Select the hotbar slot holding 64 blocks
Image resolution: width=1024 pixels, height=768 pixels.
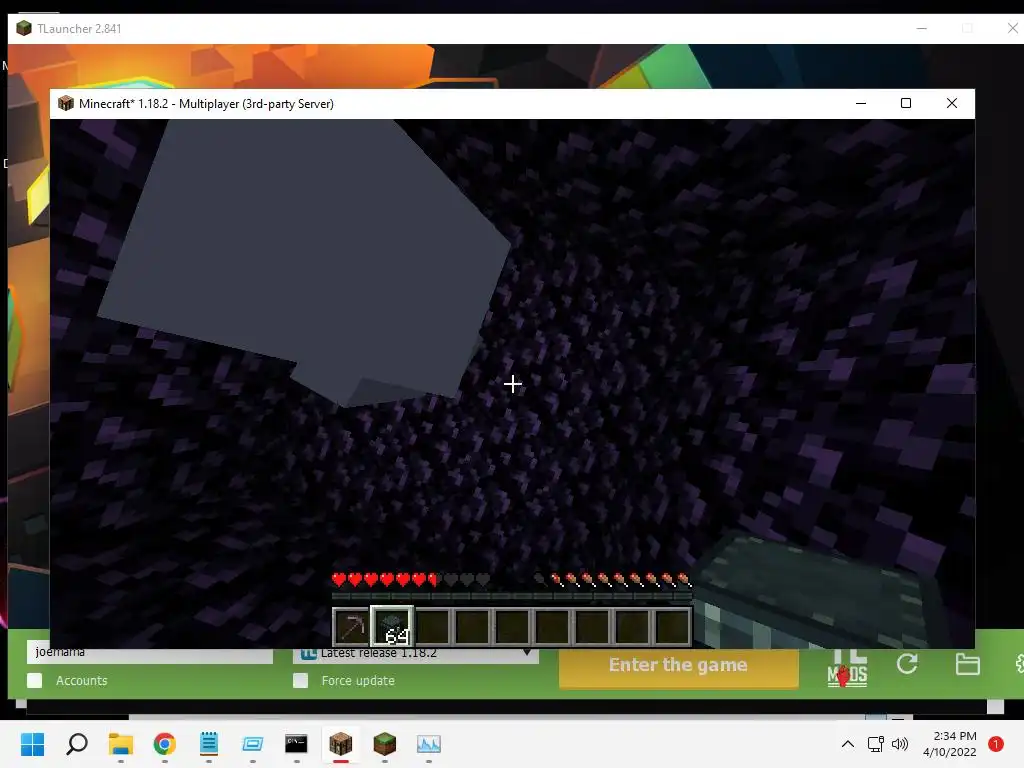tap(392, 627)
